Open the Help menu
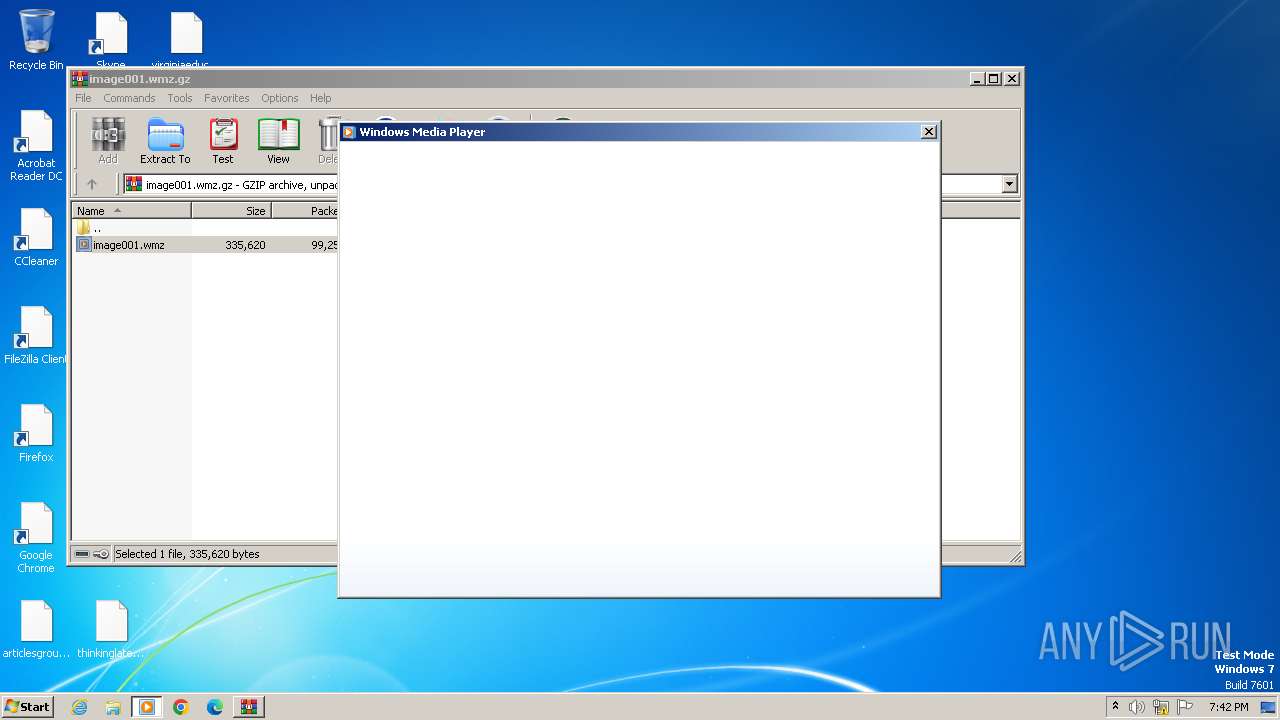This screenshot has height=720, width=1280. (320, 98)
